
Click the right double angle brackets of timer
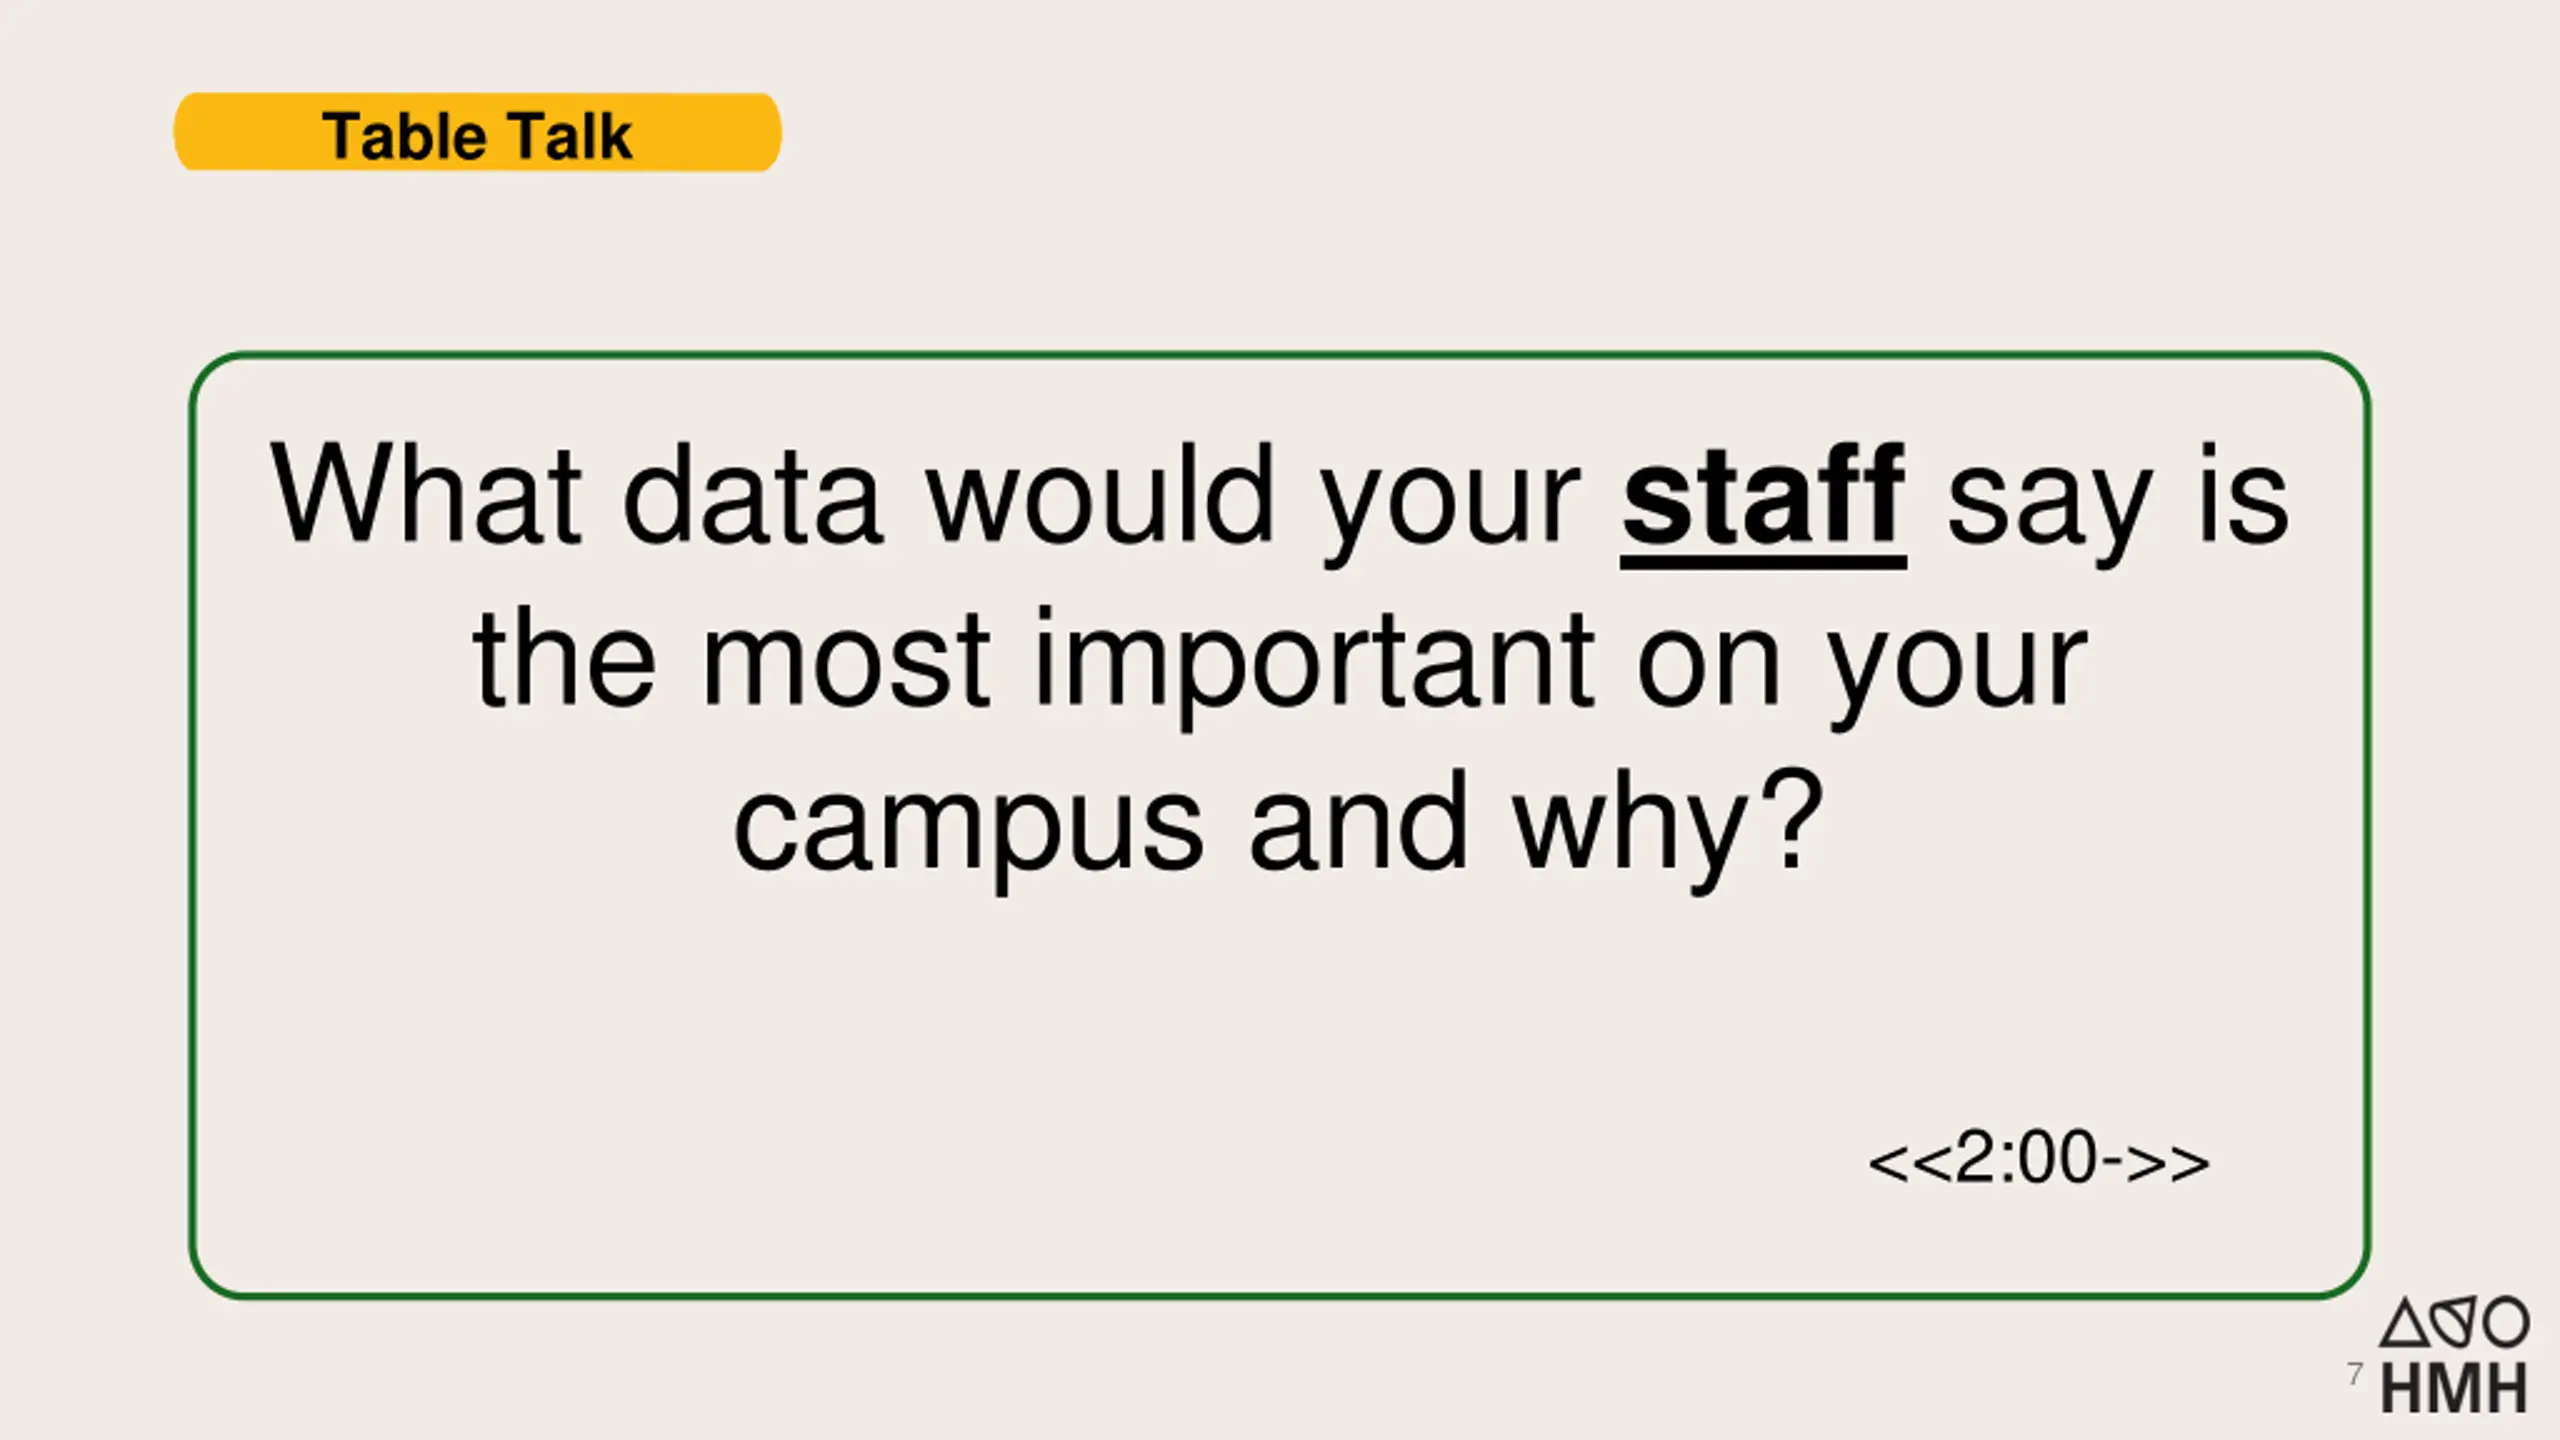[x=2168, y=1163]
